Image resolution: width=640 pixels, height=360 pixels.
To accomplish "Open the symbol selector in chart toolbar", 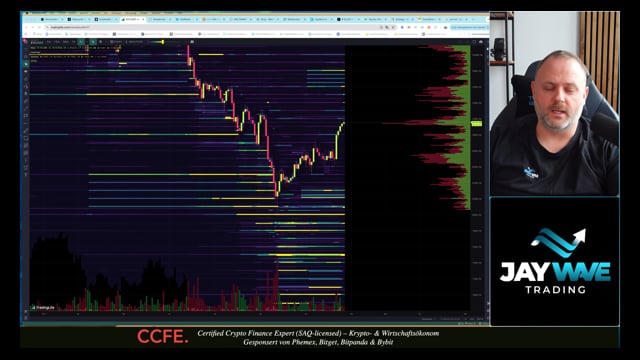I will click(37, 42).
